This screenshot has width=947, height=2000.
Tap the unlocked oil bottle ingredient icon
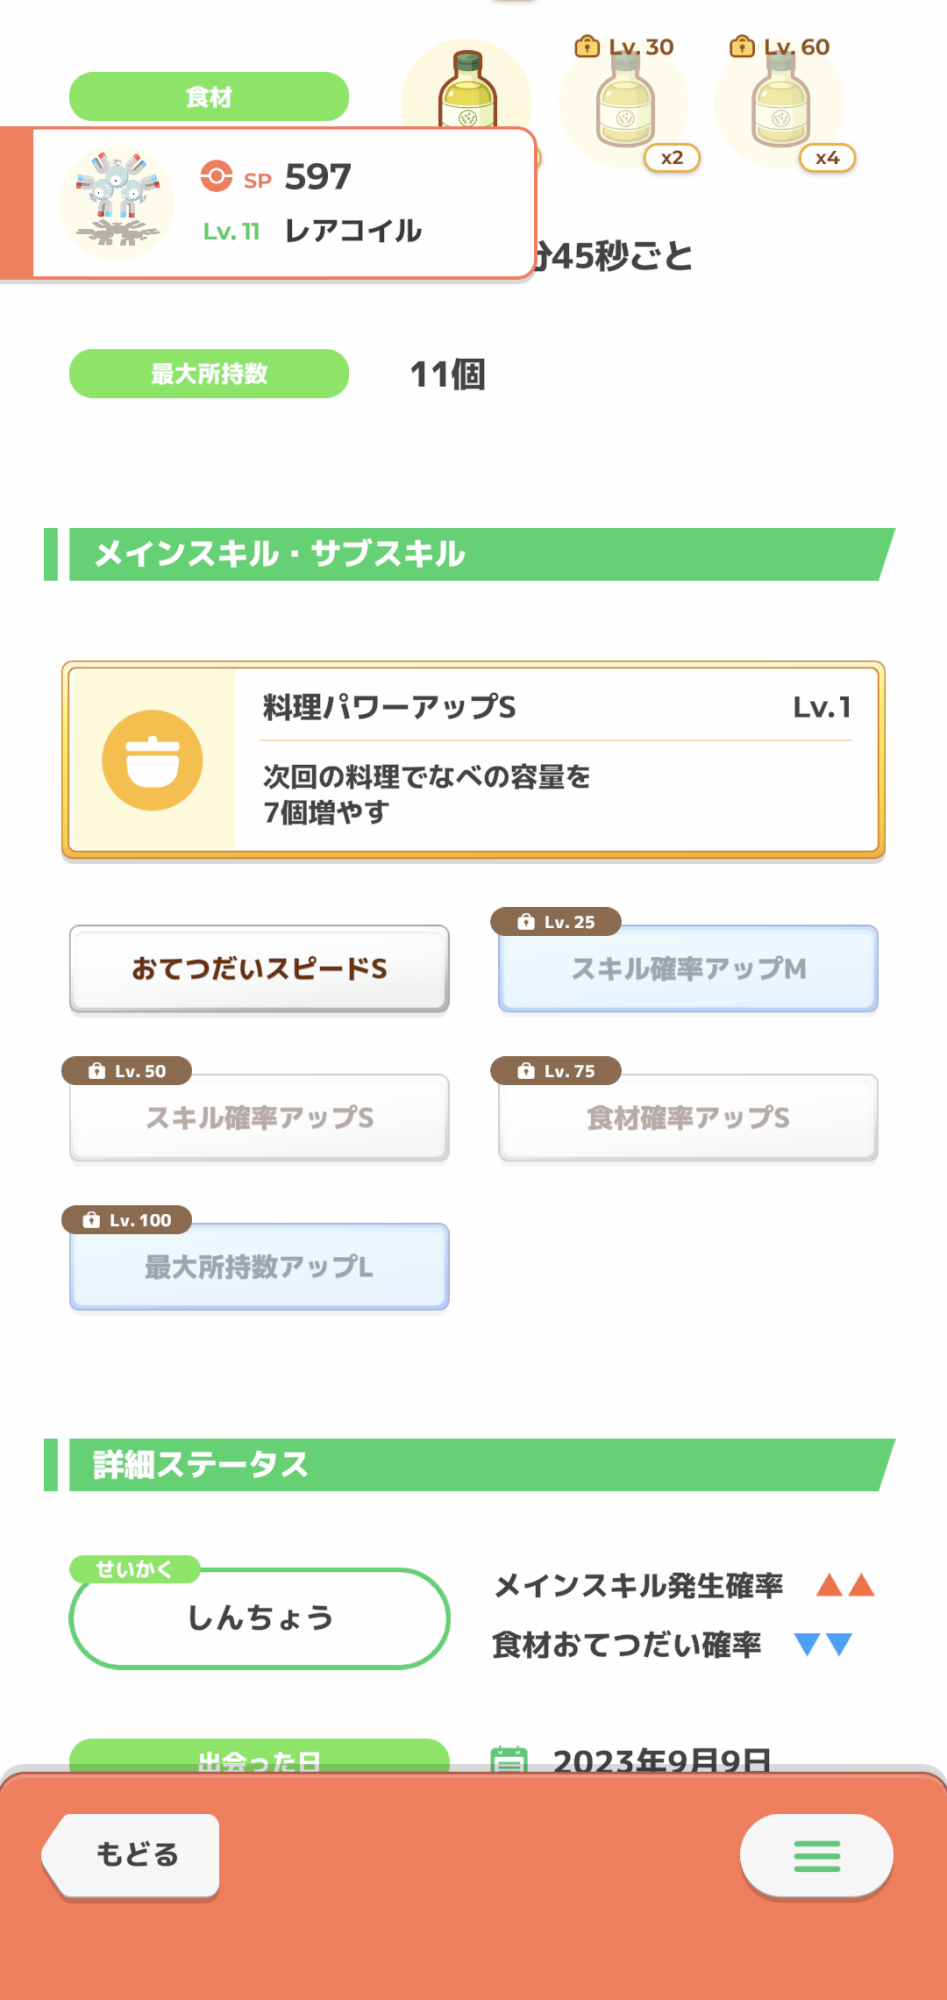467,90
